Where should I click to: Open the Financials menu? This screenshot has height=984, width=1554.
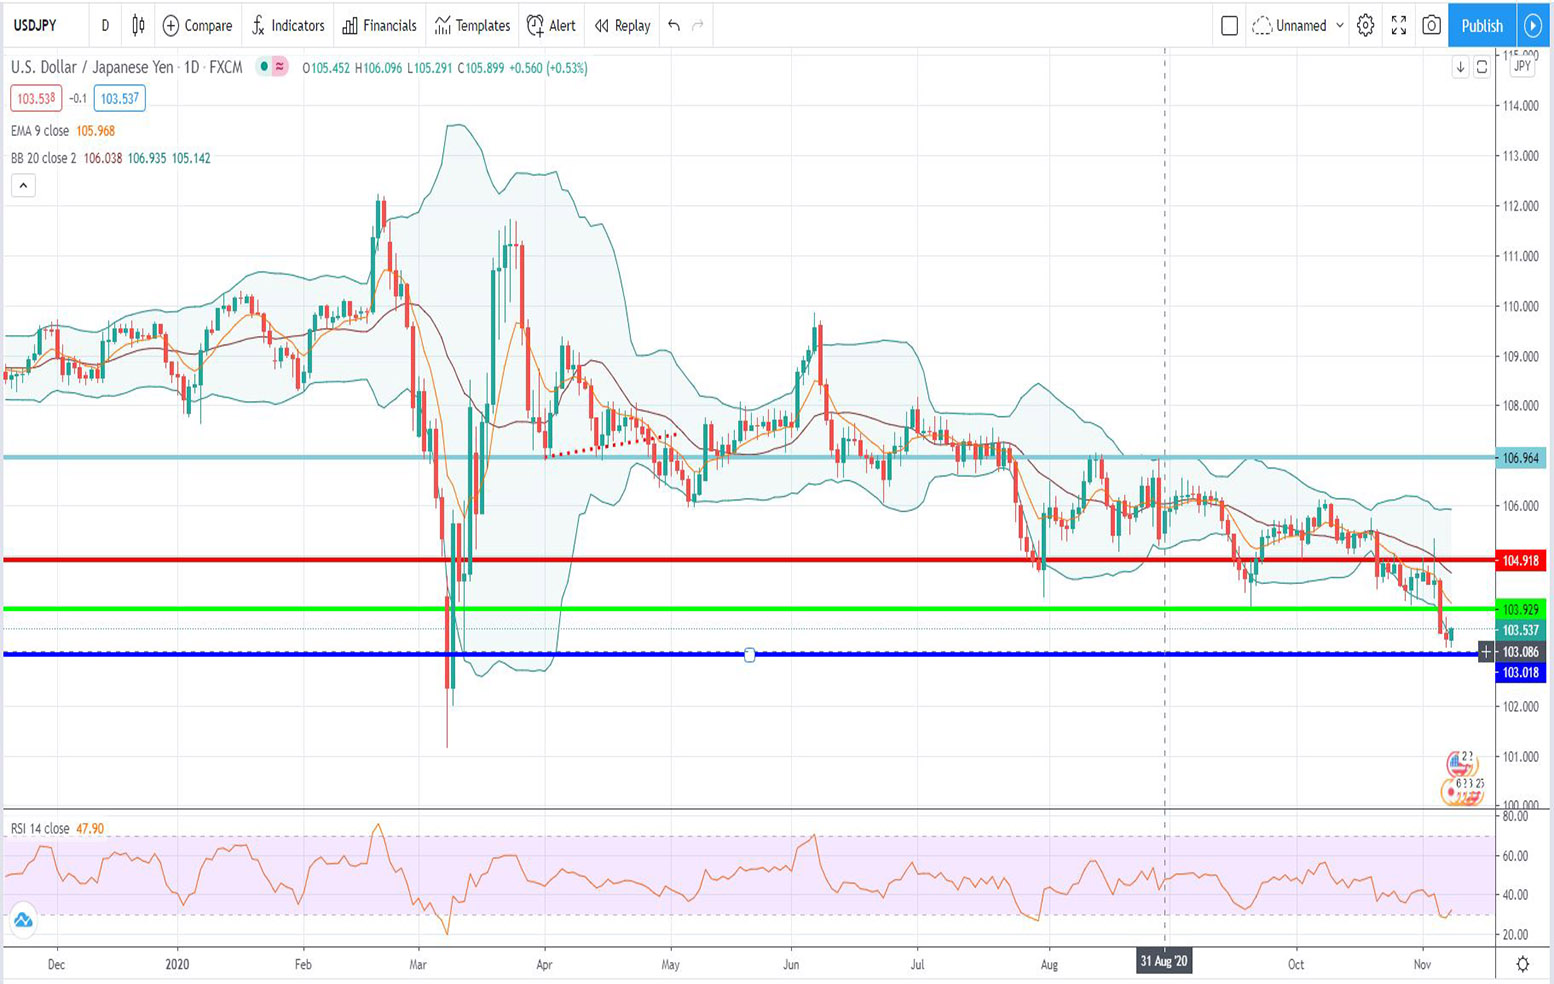coord(379,26)
